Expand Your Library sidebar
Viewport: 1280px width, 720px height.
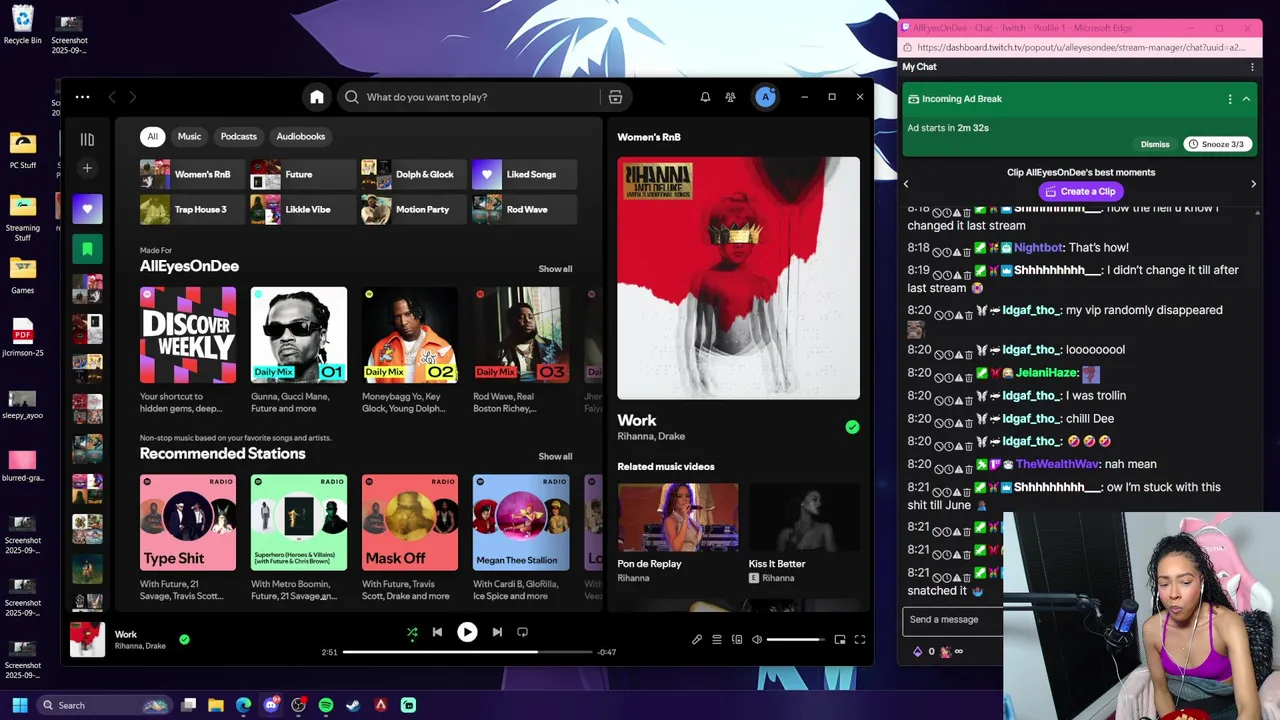click(x=87, y=140)
